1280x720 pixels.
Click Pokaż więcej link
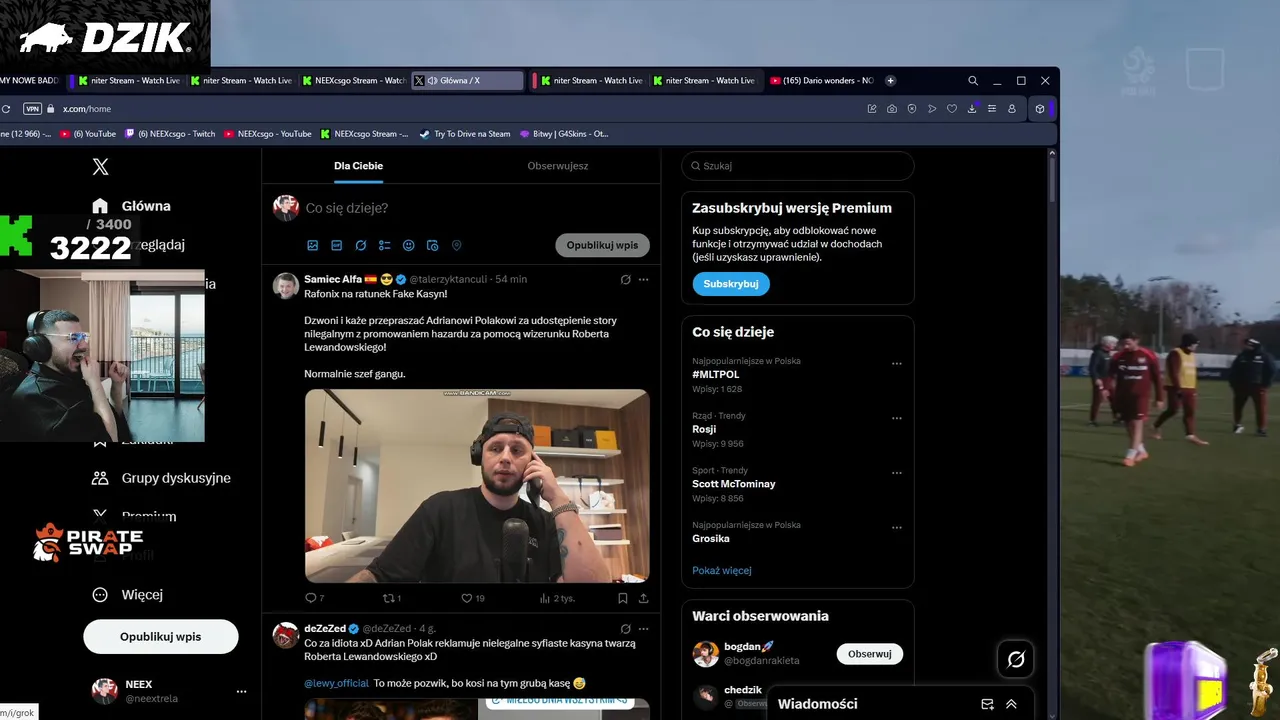(x=722, y=570)
